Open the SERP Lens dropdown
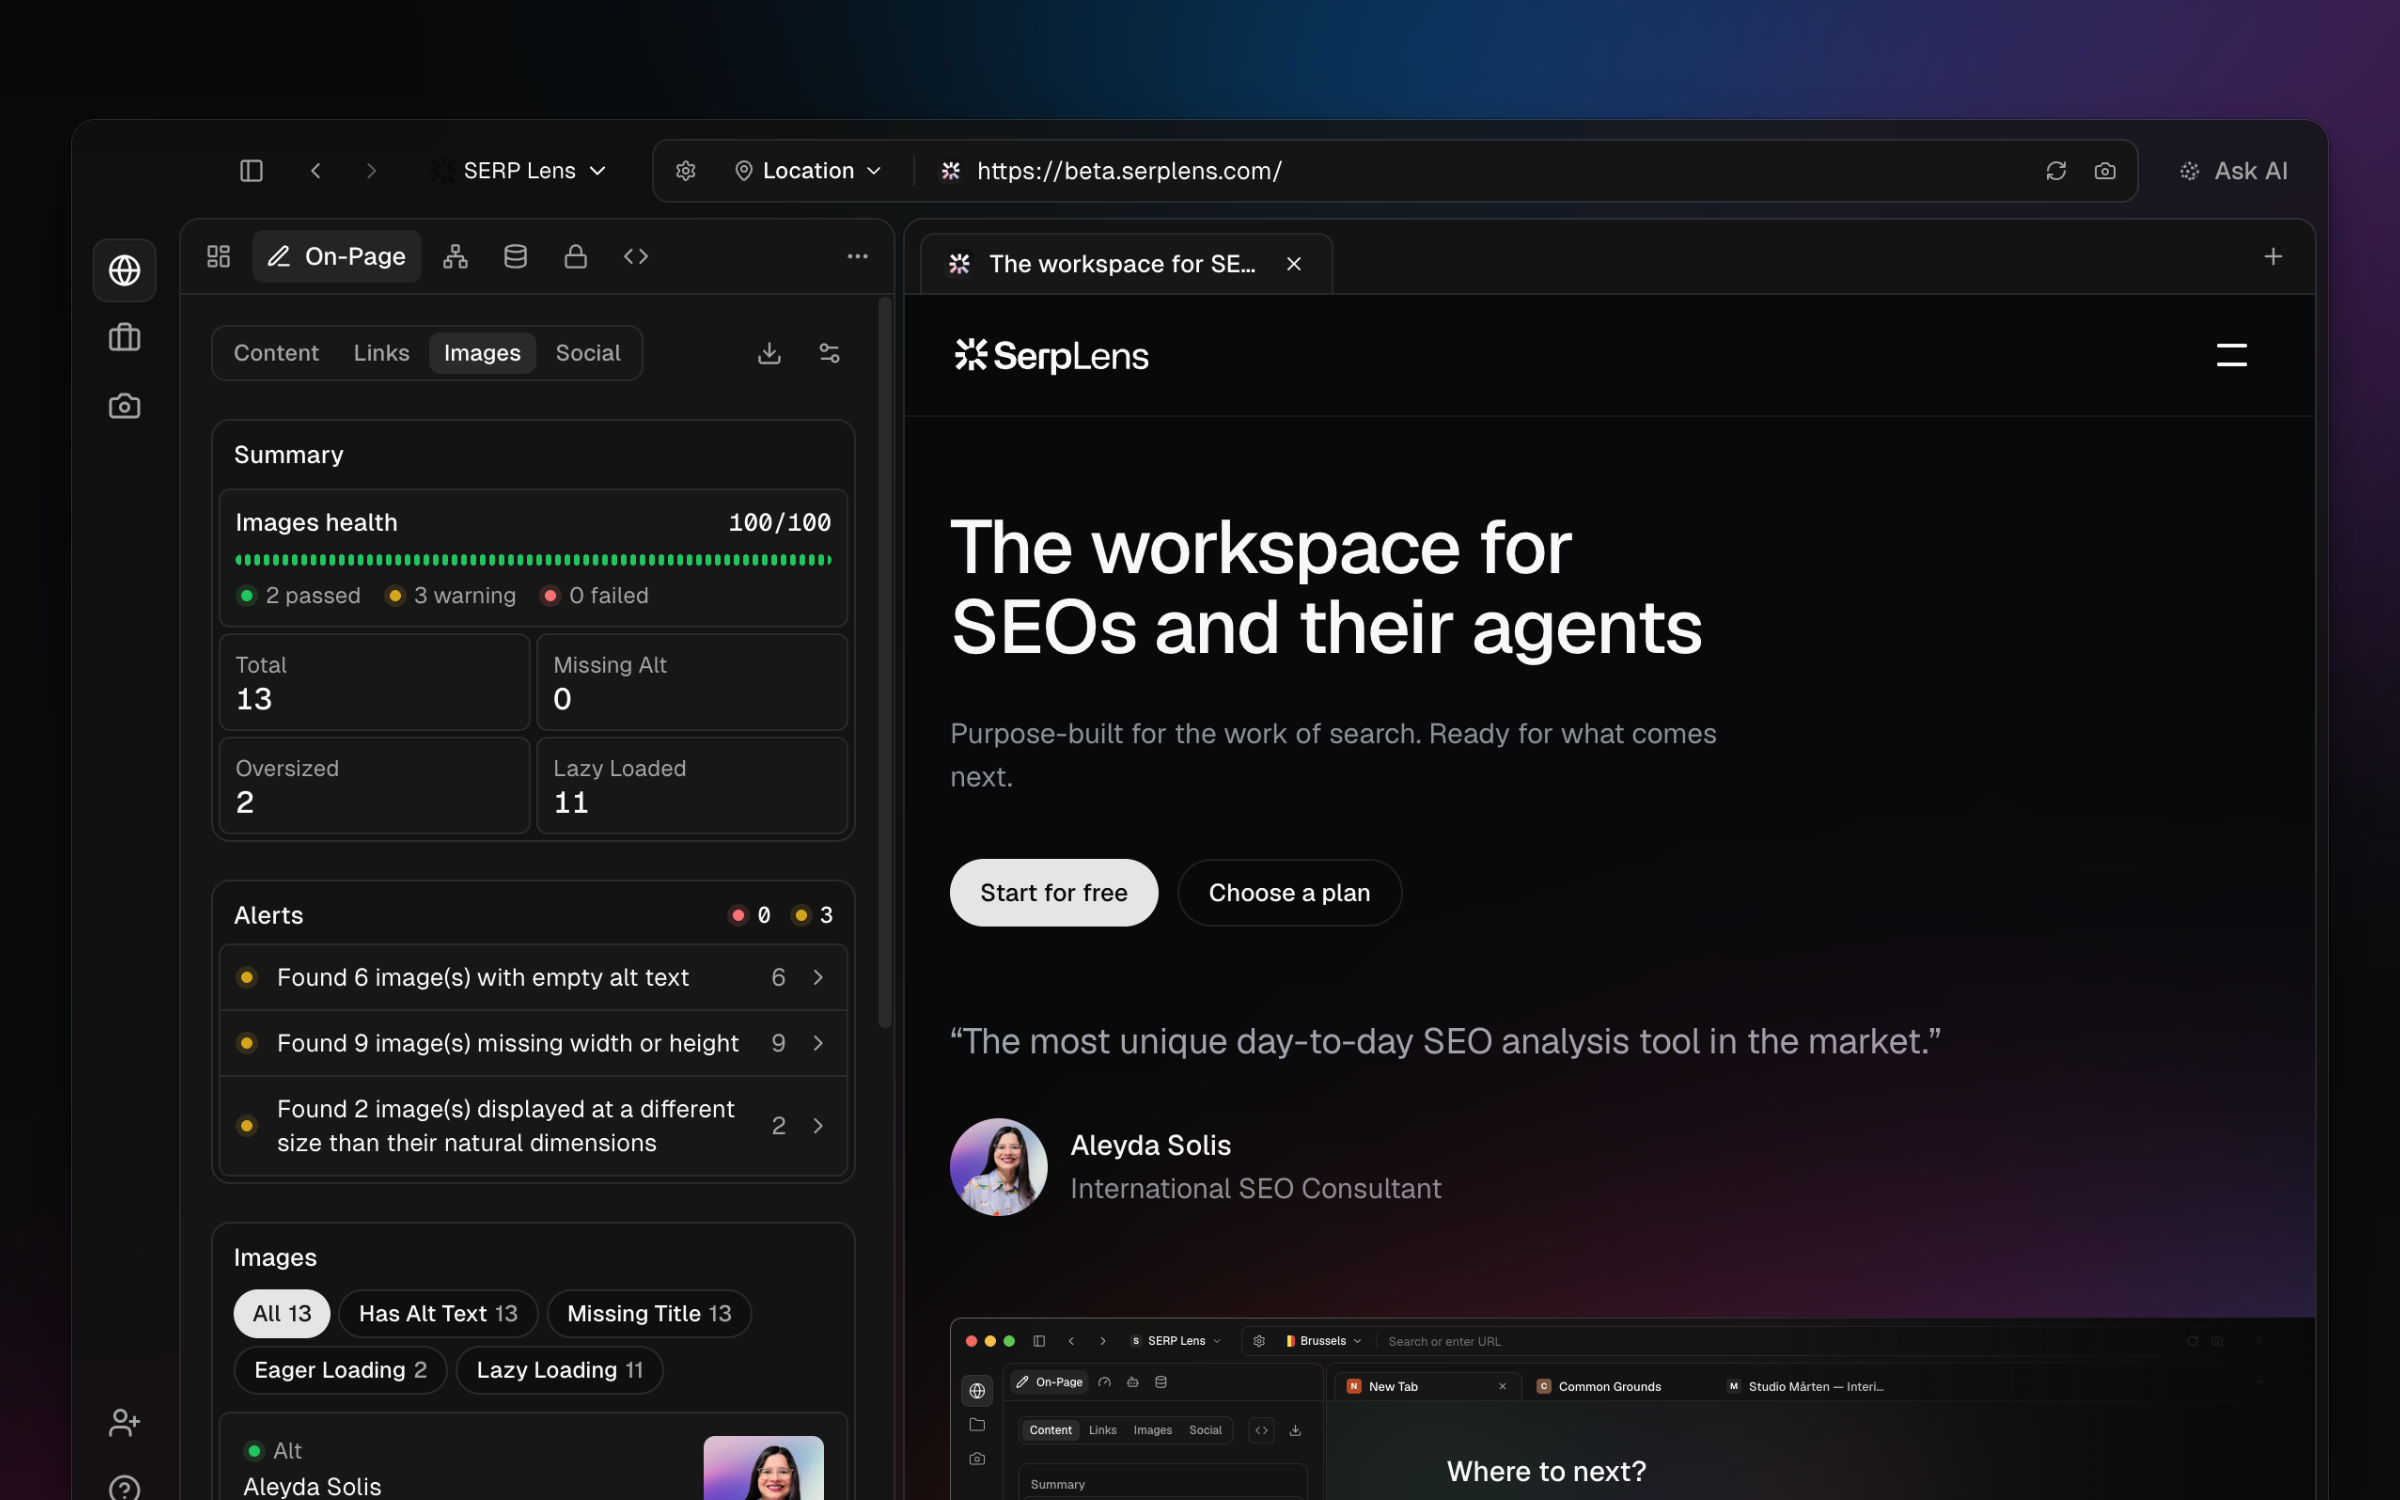Image resolution: width=2400 pixels, height=1500 pixels. [x=520, y=171]
